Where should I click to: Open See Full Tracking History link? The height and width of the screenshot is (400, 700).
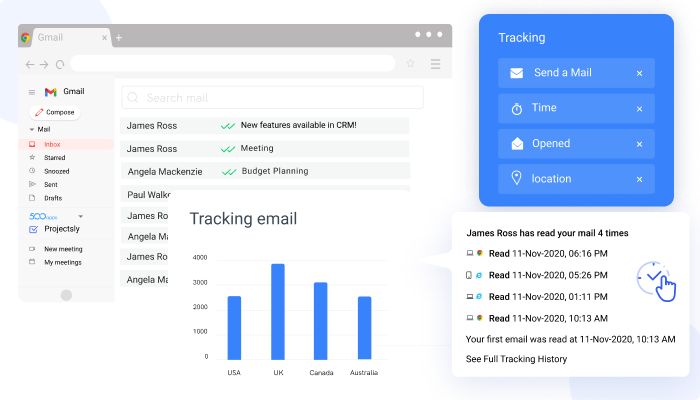[x=516, y=359]
